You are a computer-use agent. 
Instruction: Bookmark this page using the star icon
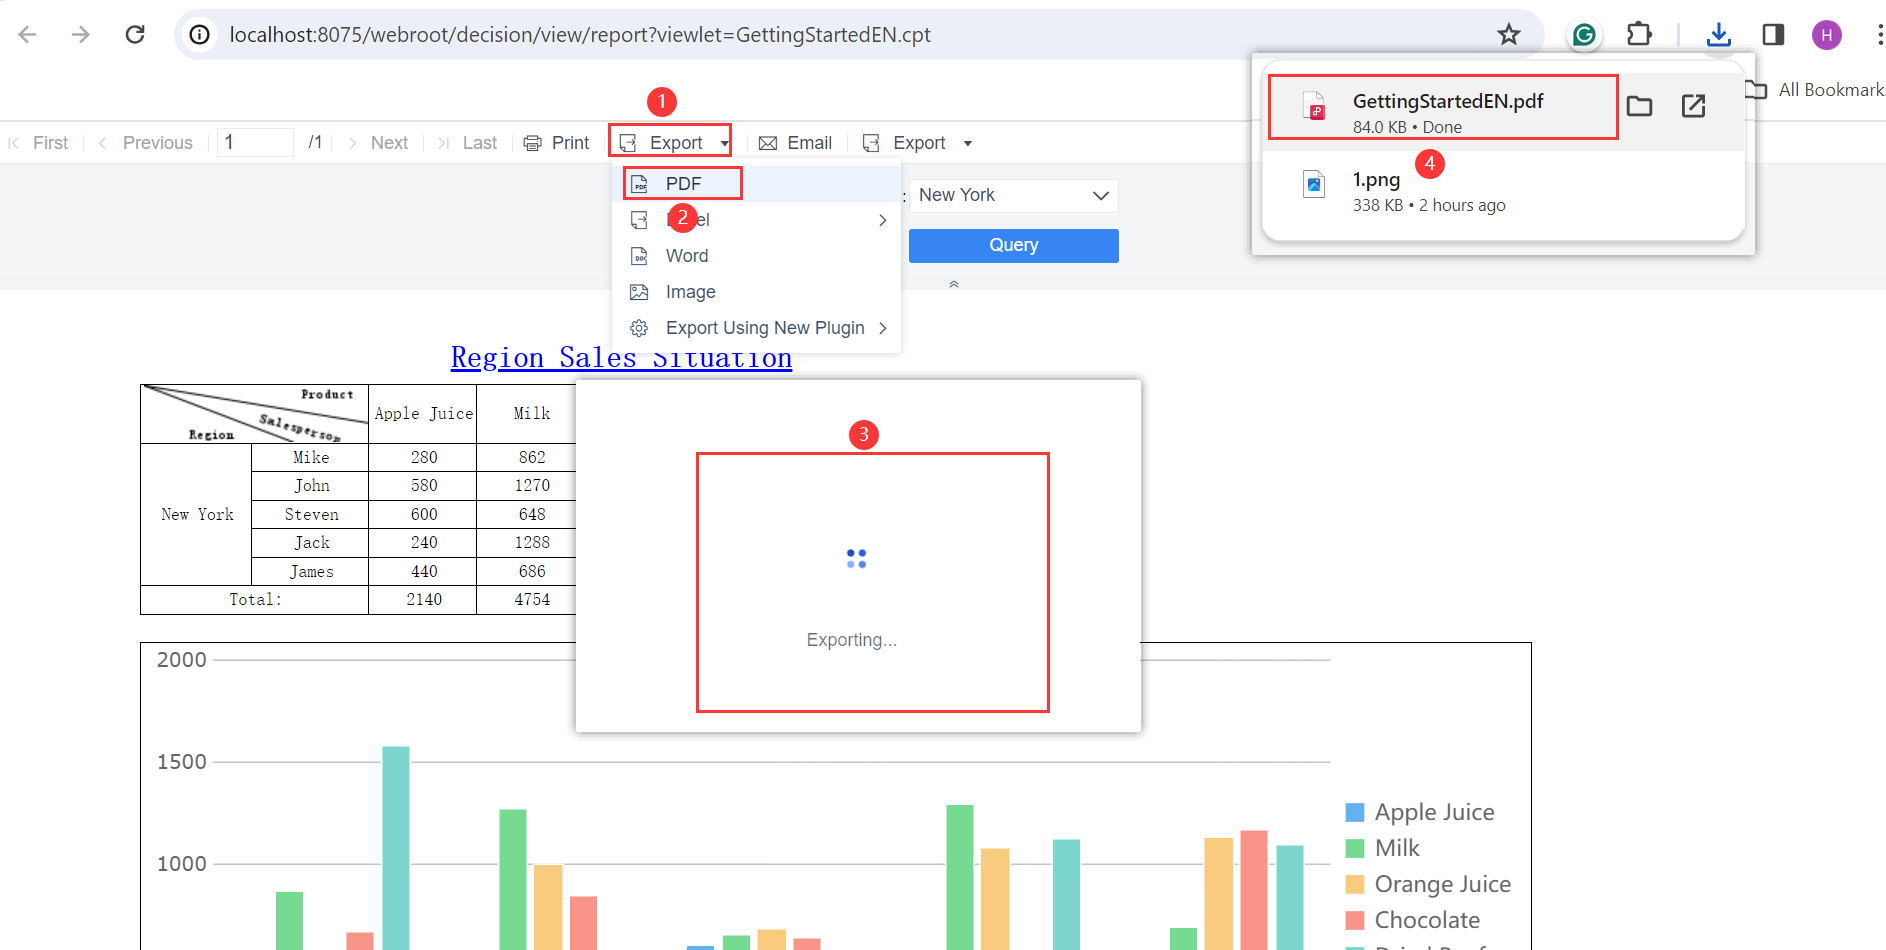[x=1510, y=33]
